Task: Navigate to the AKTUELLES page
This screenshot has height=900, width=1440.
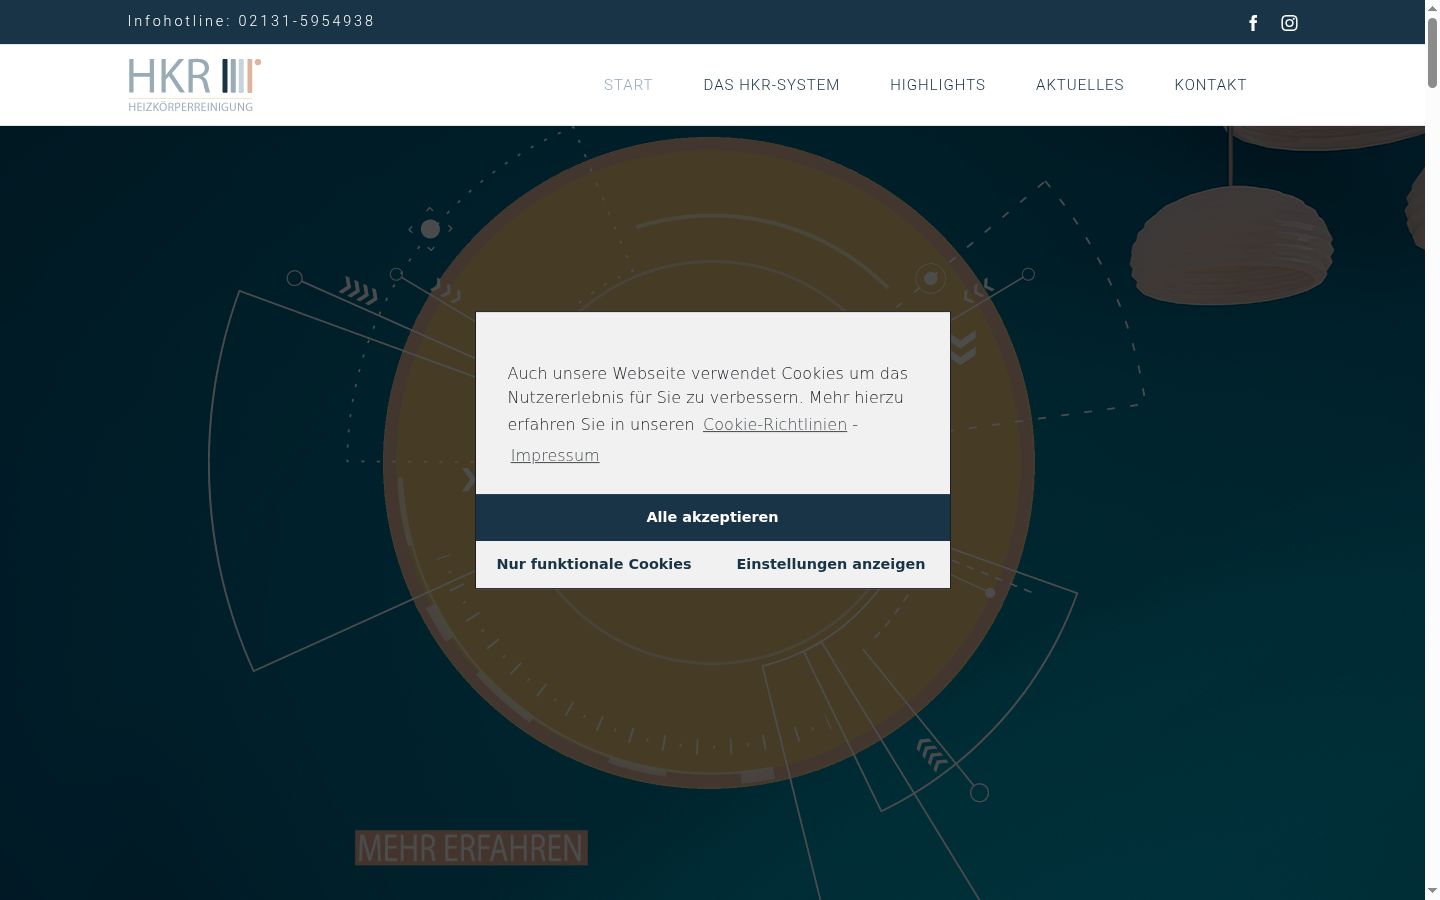Action: click(x=1080, y=85)
